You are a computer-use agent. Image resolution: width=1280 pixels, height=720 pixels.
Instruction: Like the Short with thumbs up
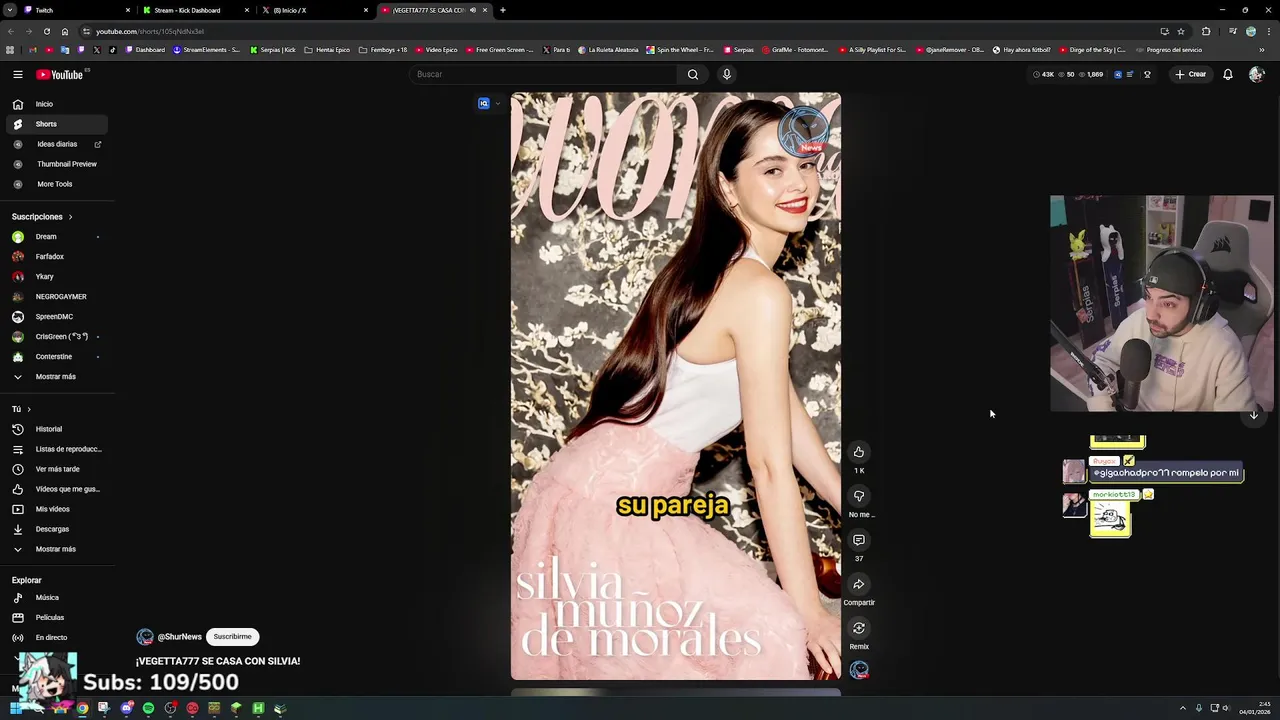tap(858, 452)
